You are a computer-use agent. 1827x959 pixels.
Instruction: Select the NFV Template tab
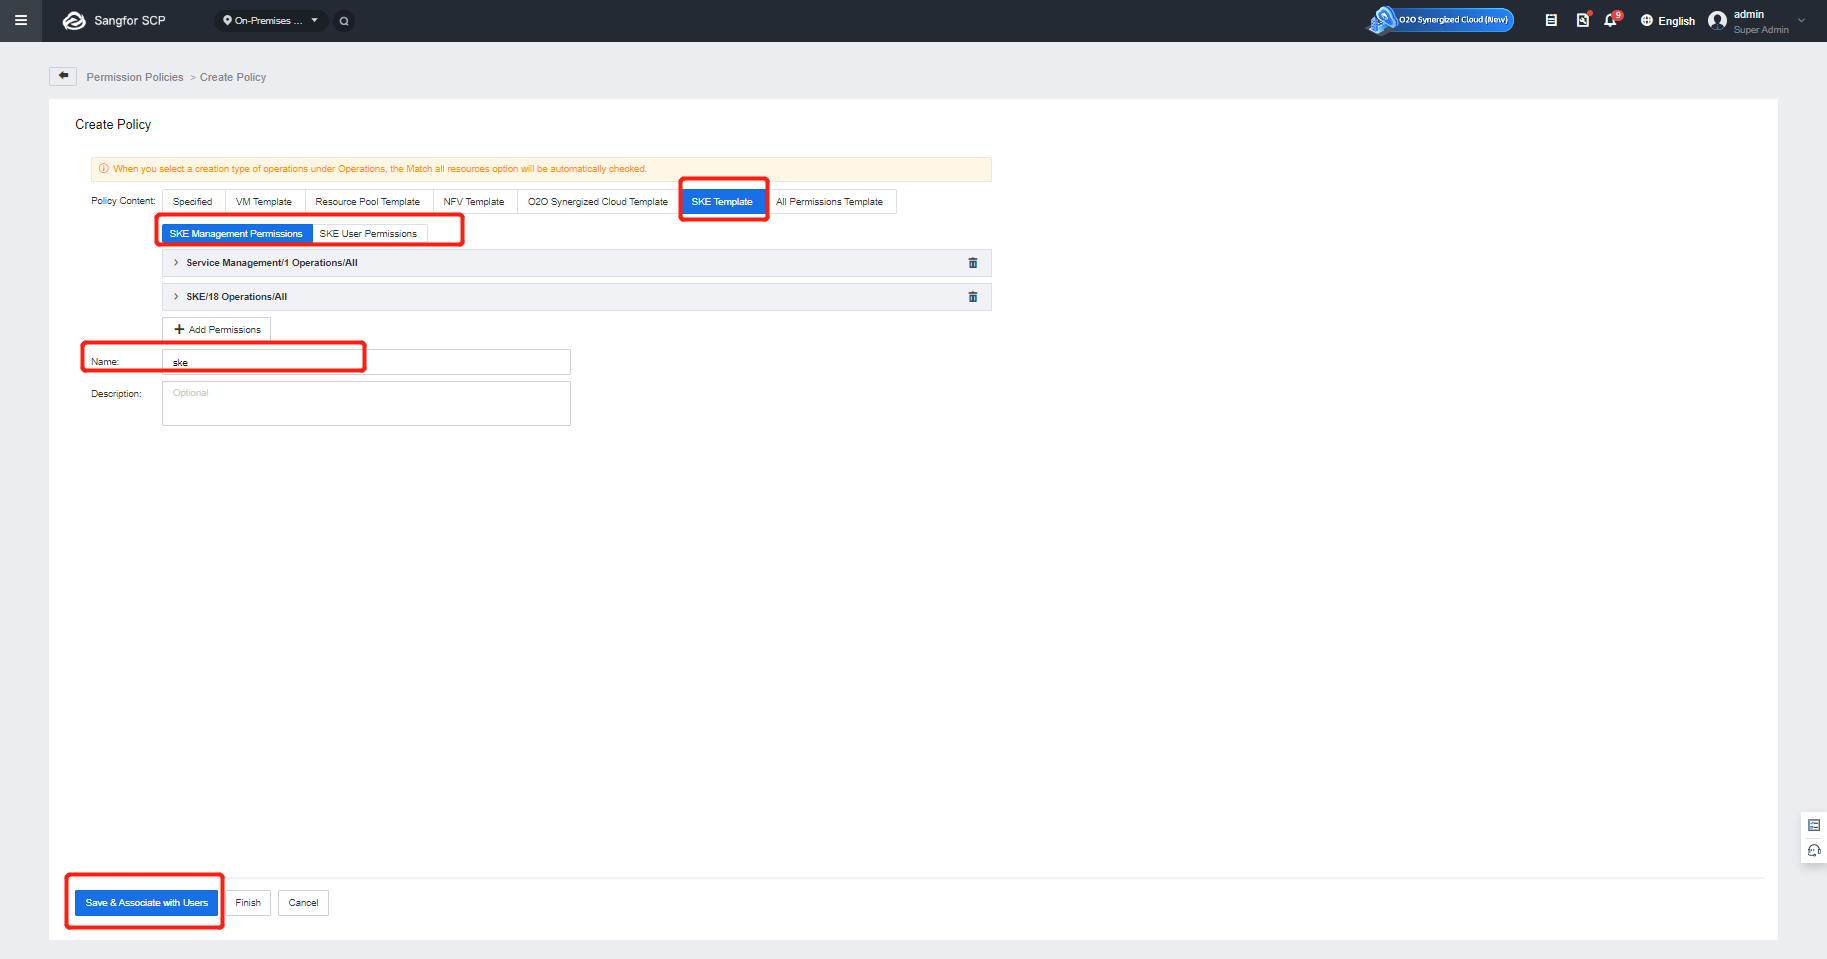pos(474,202)
